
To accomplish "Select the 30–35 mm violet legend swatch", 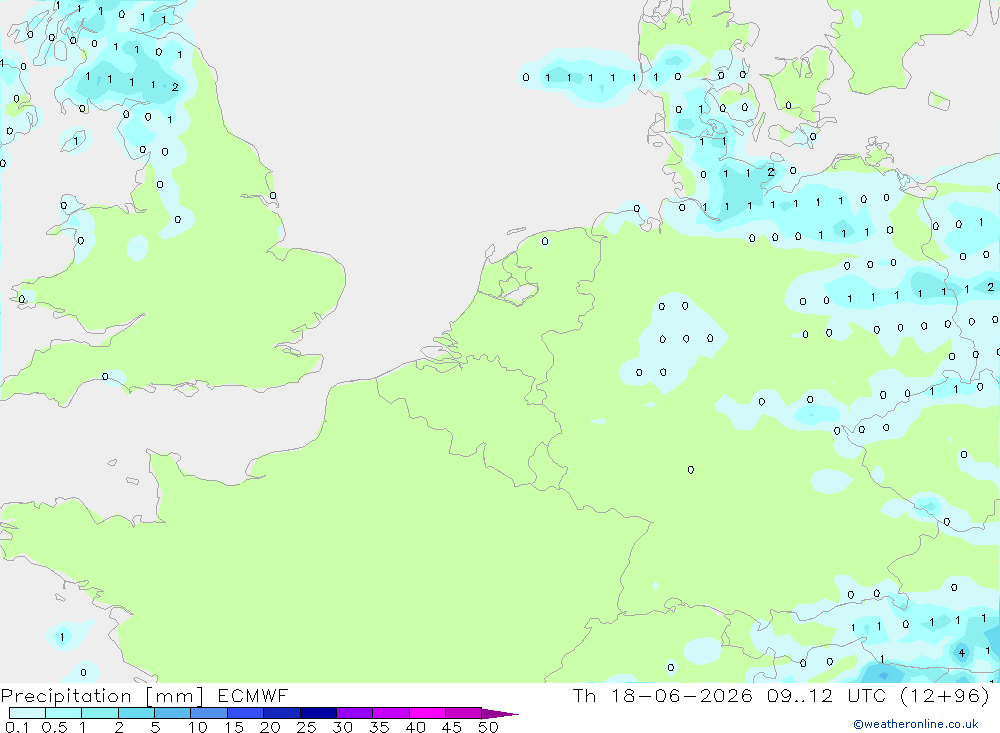I will 355,713.
